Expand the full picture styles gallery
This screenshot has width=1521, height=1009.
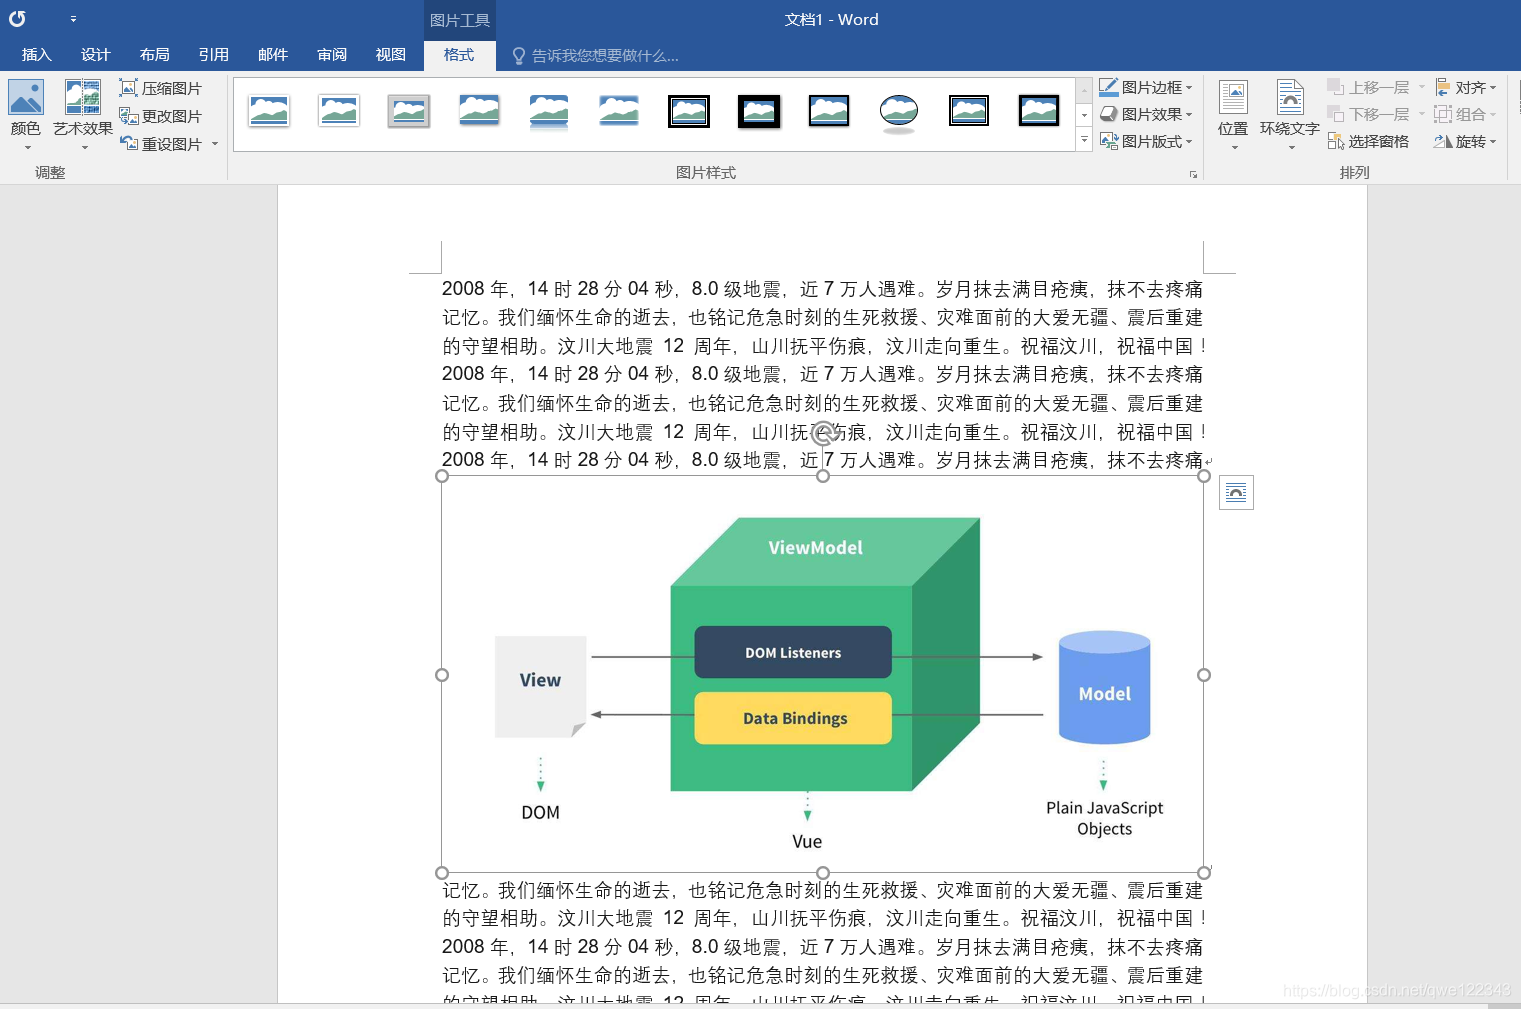click(x=1084, y=140)
